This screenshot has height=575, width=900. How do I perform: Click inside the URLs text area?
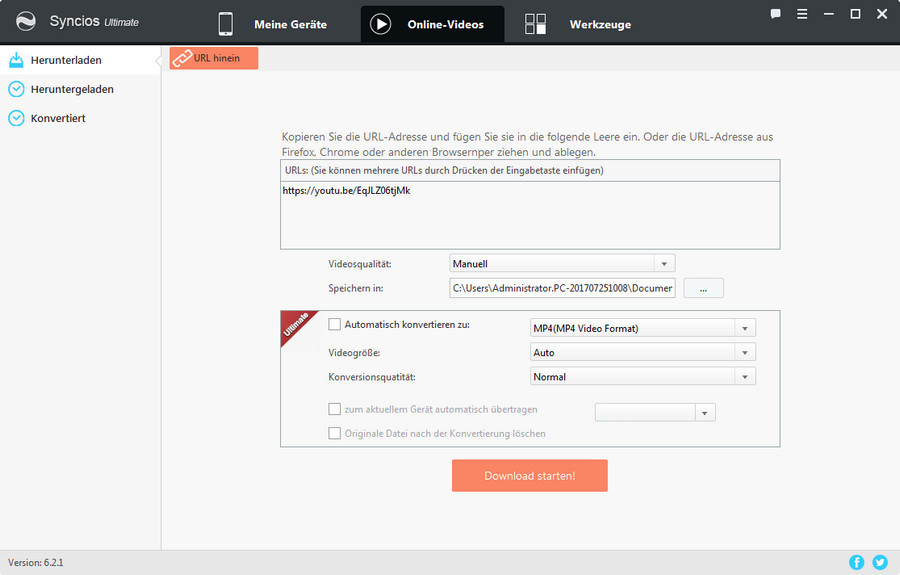tap(530, 215)
